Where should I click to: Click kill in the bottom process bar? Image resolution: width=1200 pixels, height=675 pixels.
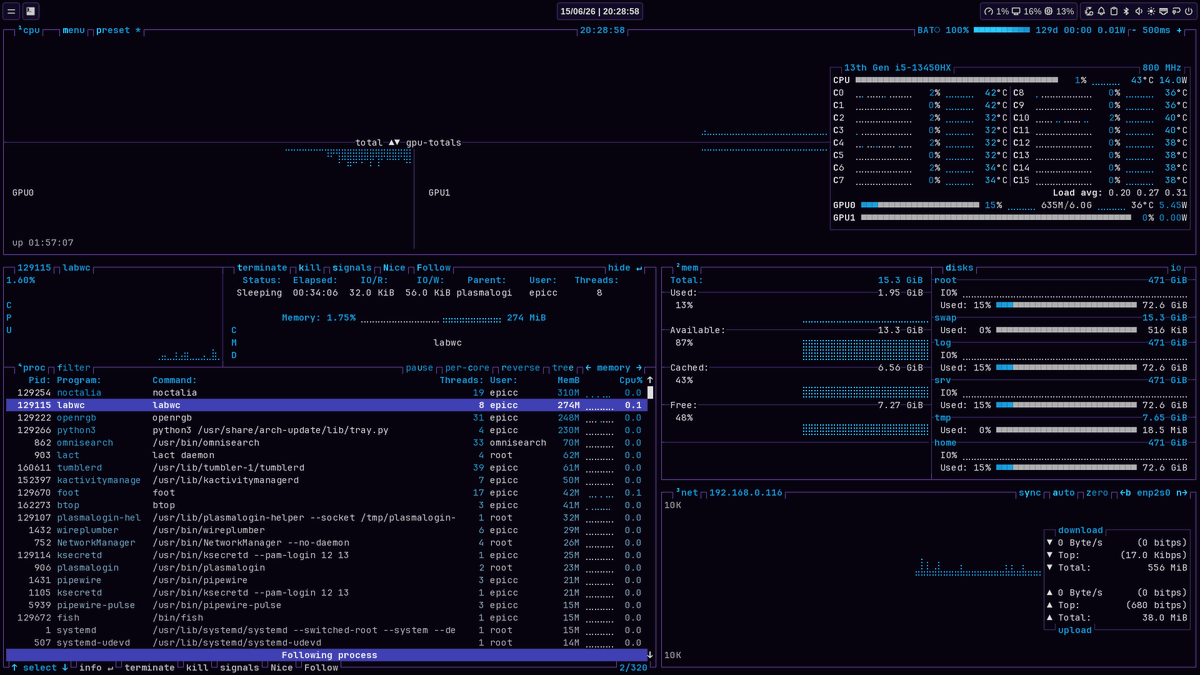tap(197, 668)
